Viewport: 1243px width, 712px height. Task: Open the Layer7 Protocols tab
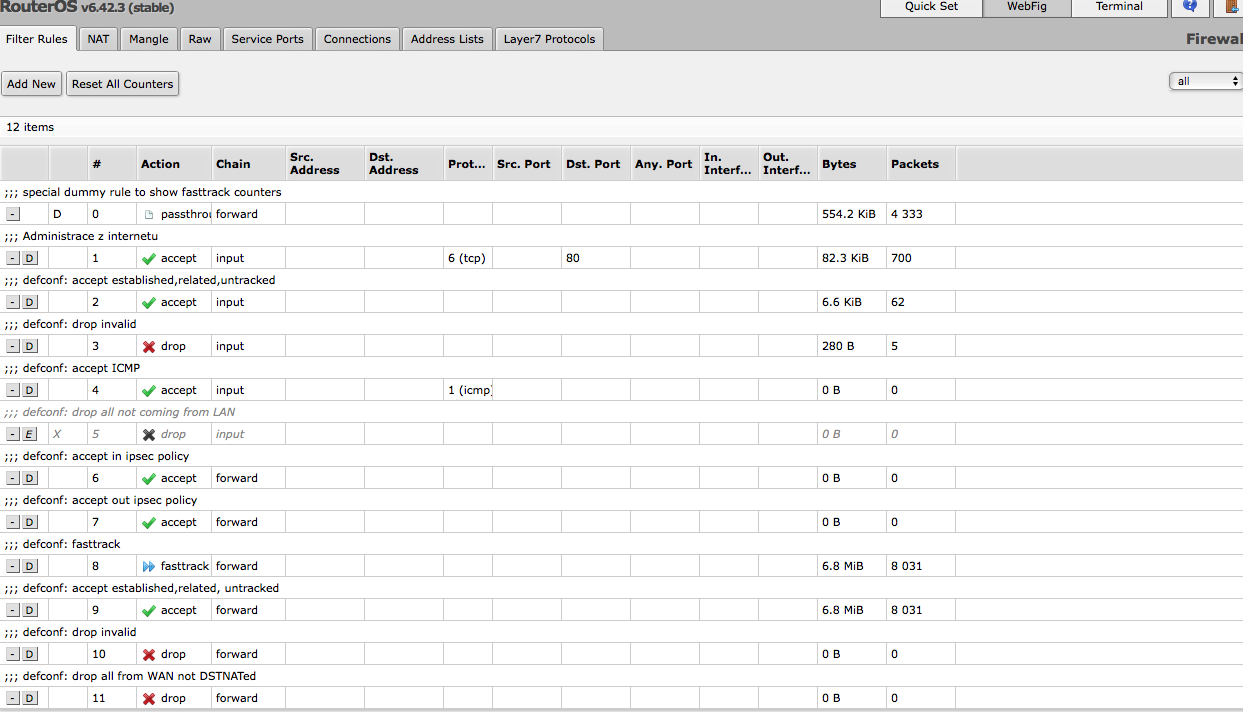tap(549, 39)
